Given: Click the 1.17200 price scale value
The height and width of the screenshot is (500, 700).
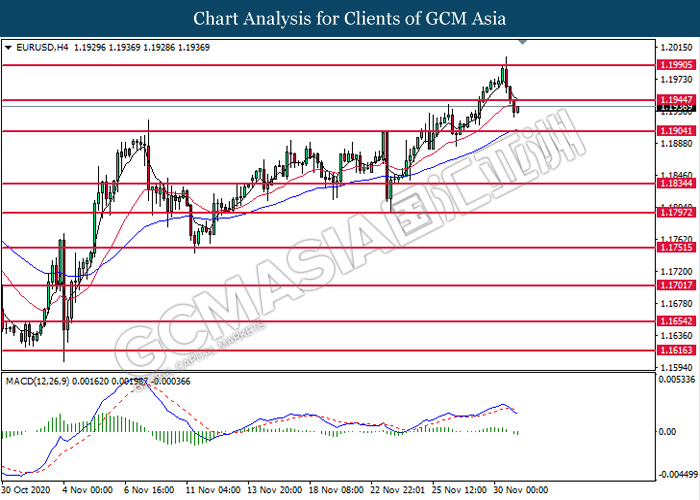Looking at the screenshot, I should (677, 271).
